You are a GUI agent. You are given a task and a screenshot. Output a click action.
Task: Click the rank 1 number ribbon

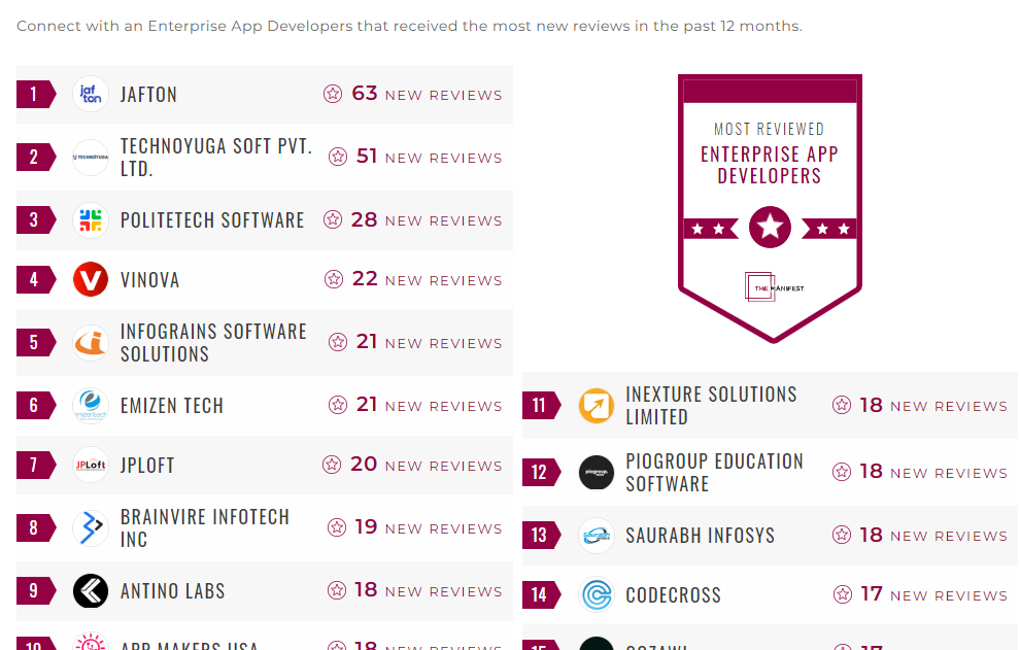35,94
